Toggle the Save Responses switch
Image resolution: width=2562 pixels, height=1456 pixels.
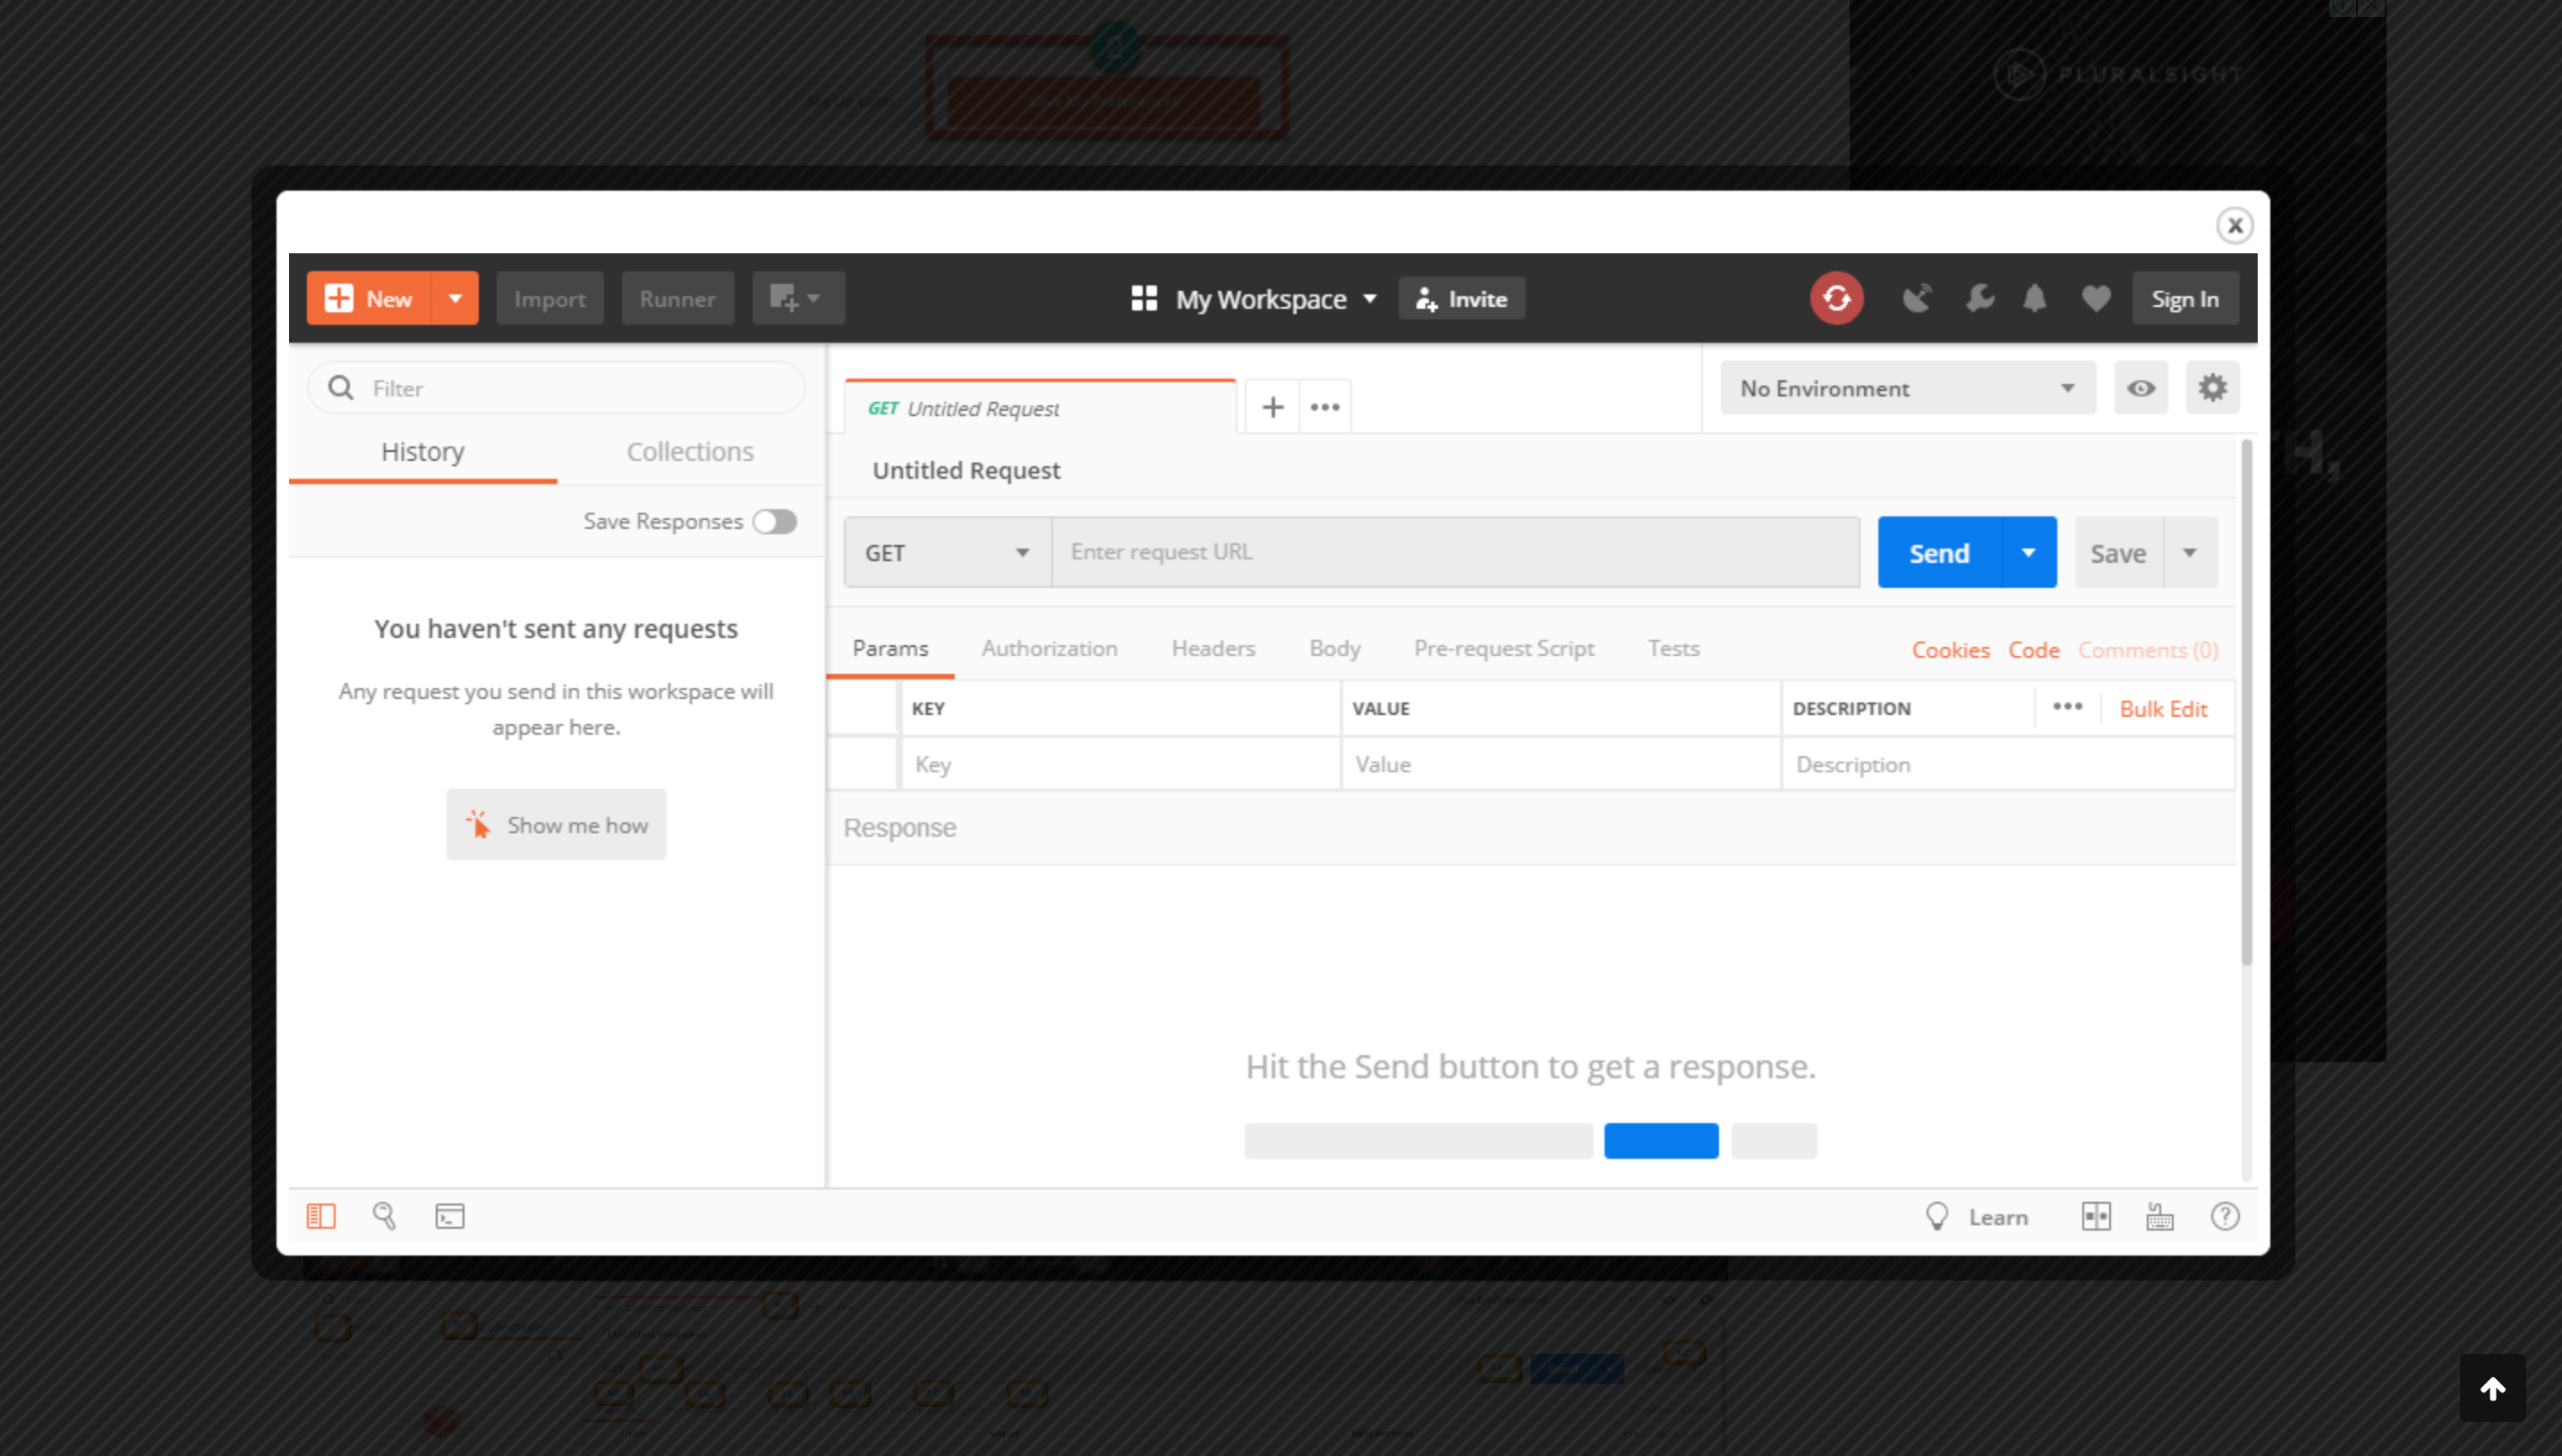tap(774, 521)
